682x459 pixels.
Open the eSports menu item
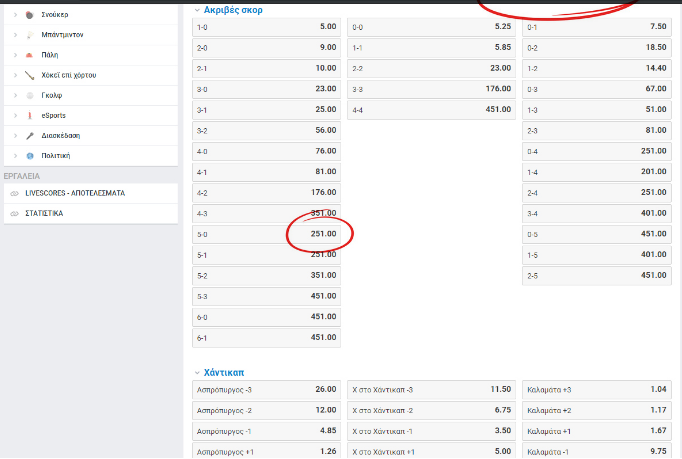coord(91,115)
